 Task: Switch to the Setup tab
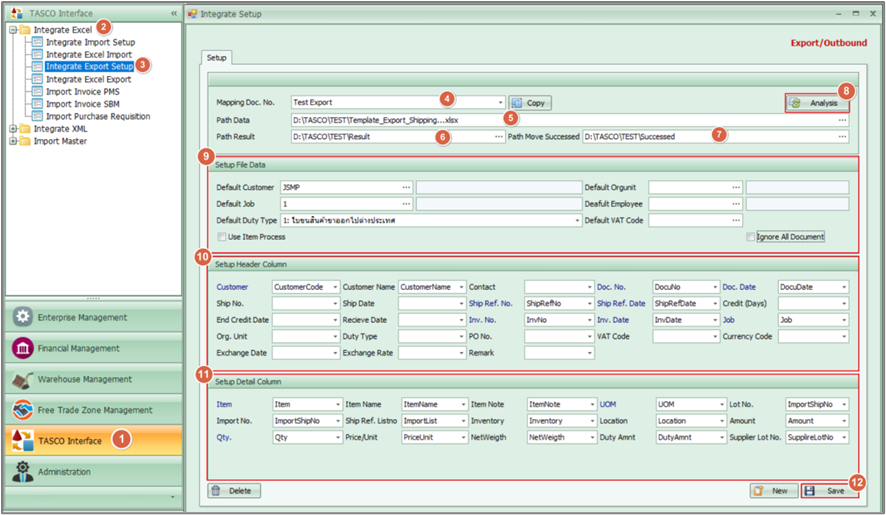coord(217,58)
